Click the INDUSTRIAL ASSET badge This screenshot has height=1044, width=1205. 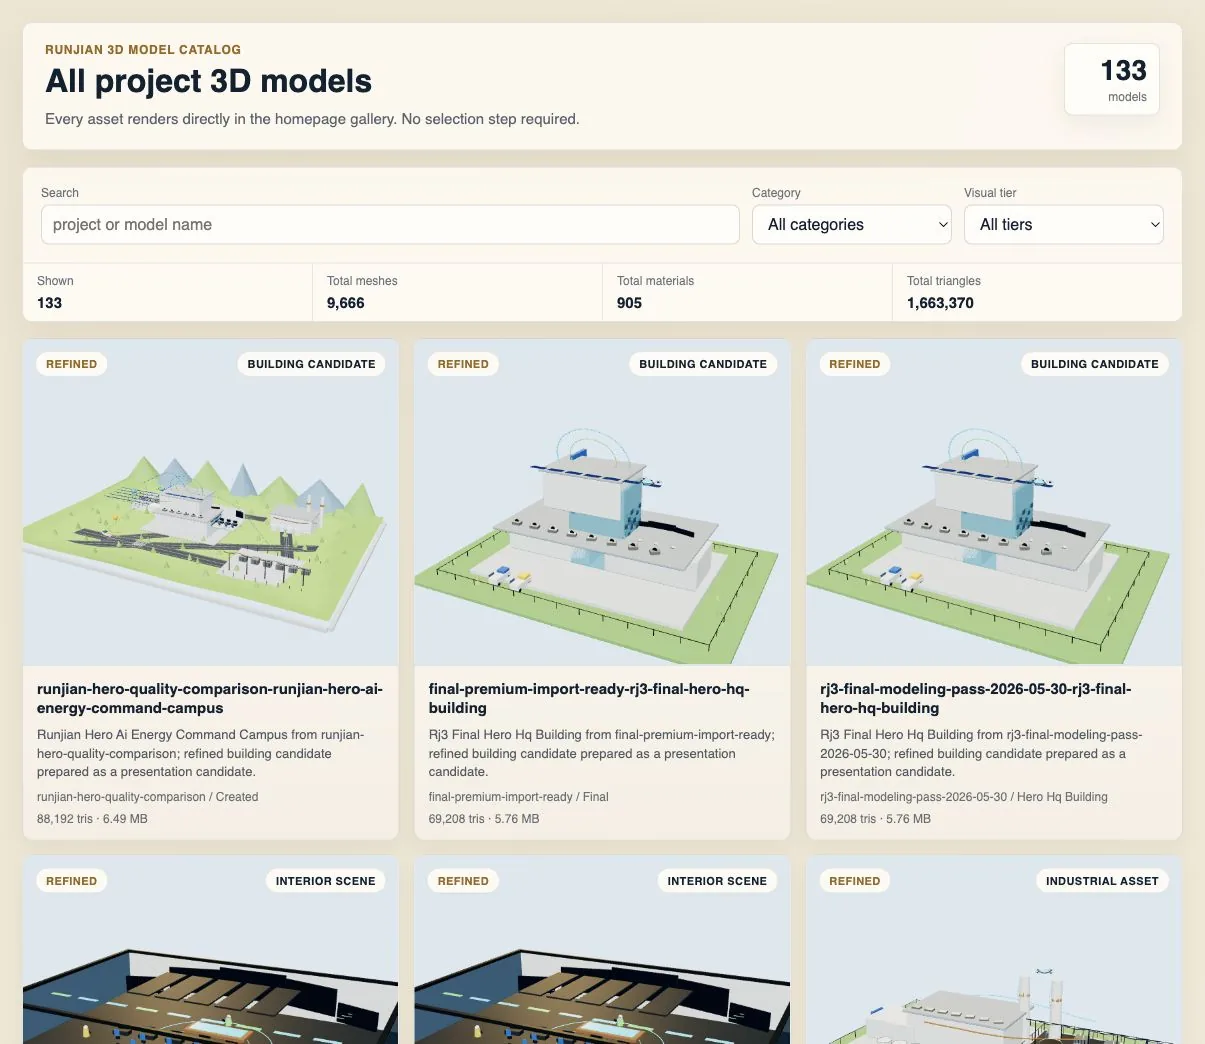pyautogui.click(x=1102, y=881)
